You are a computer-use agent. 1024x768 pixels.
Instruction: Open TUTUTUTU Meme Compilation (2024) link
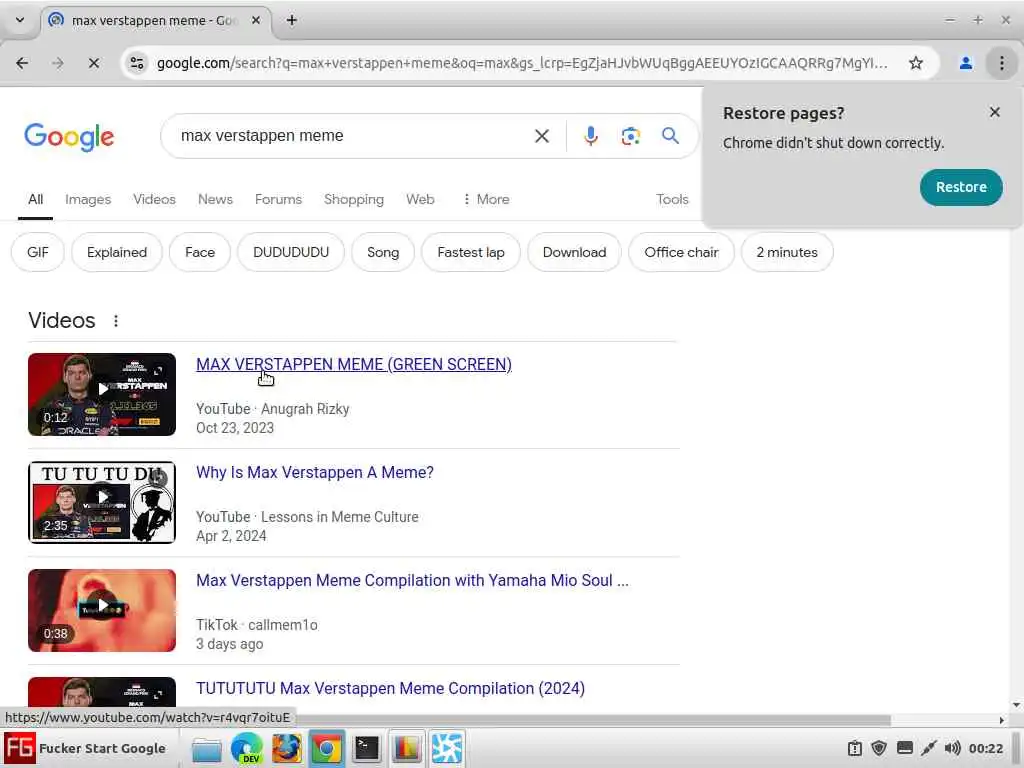(x=391, y=688)
